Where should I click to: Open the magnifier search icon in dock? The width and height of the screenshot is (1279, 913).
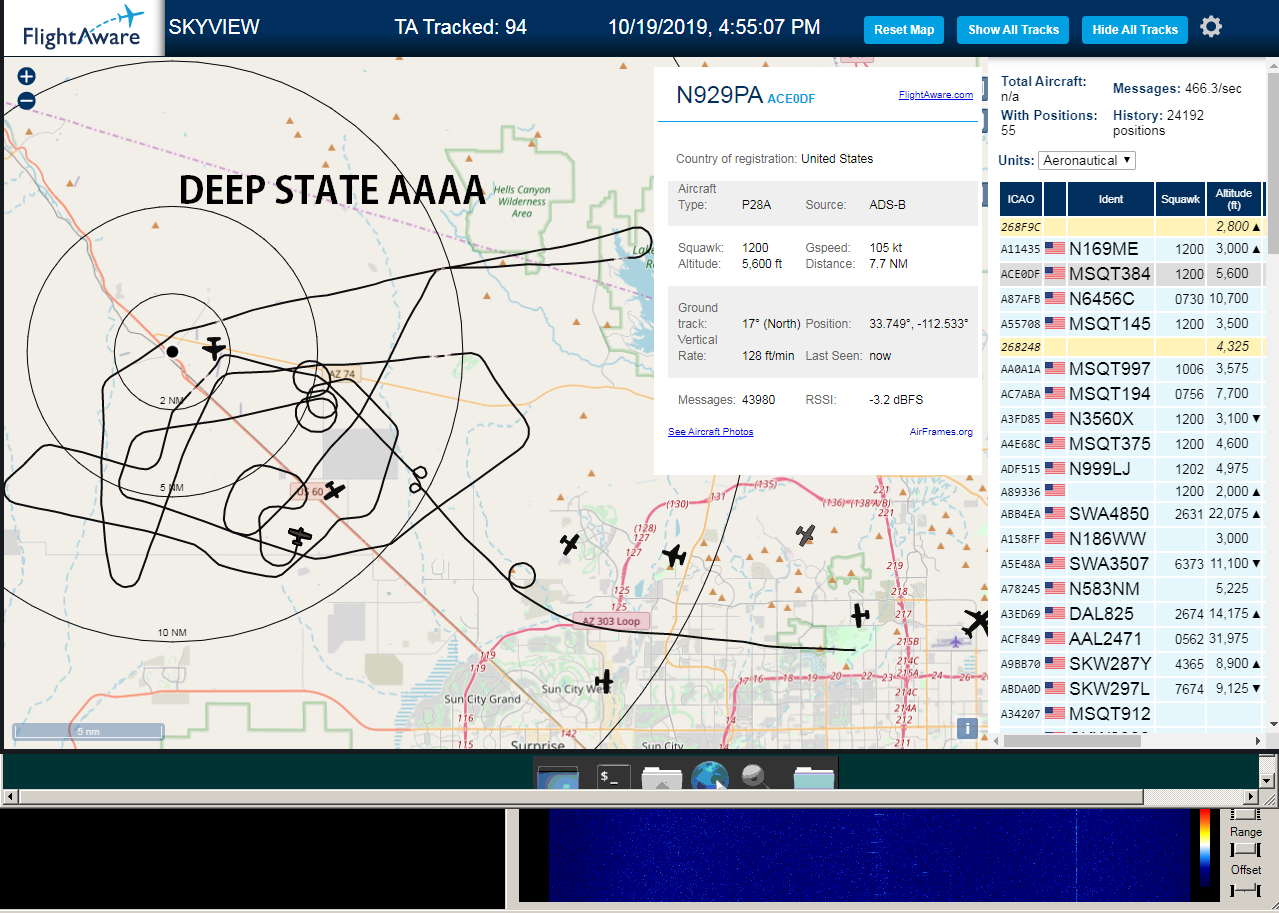point(755,776)
